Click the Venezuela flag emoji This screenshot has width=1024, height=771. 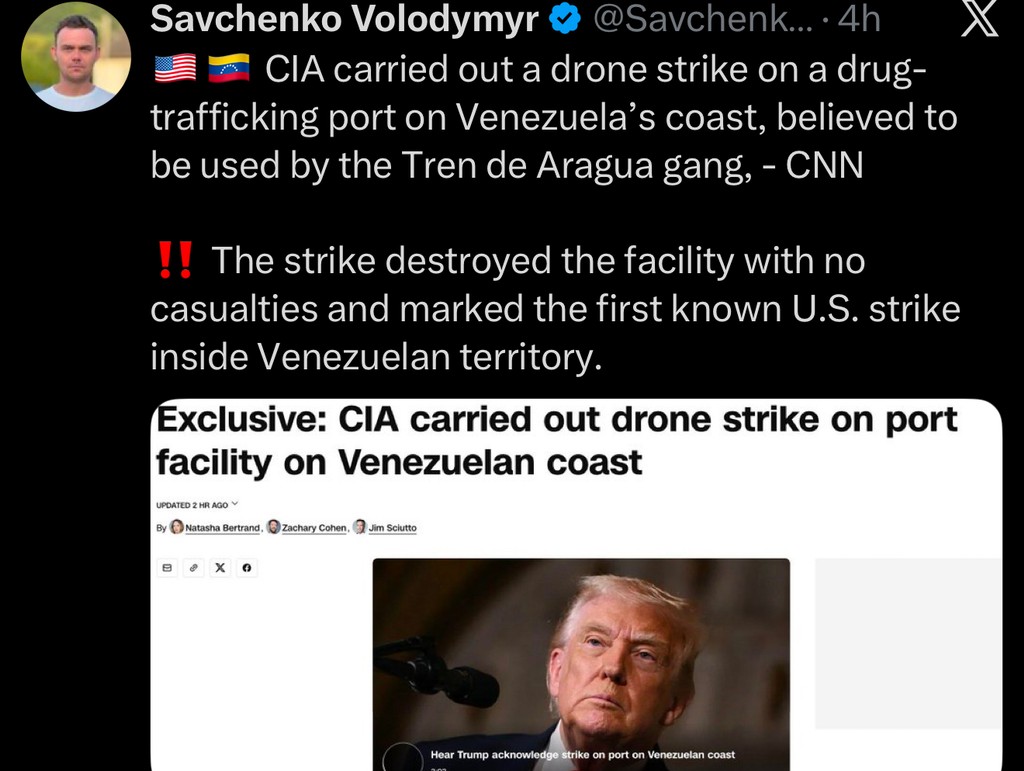(229, 68)
